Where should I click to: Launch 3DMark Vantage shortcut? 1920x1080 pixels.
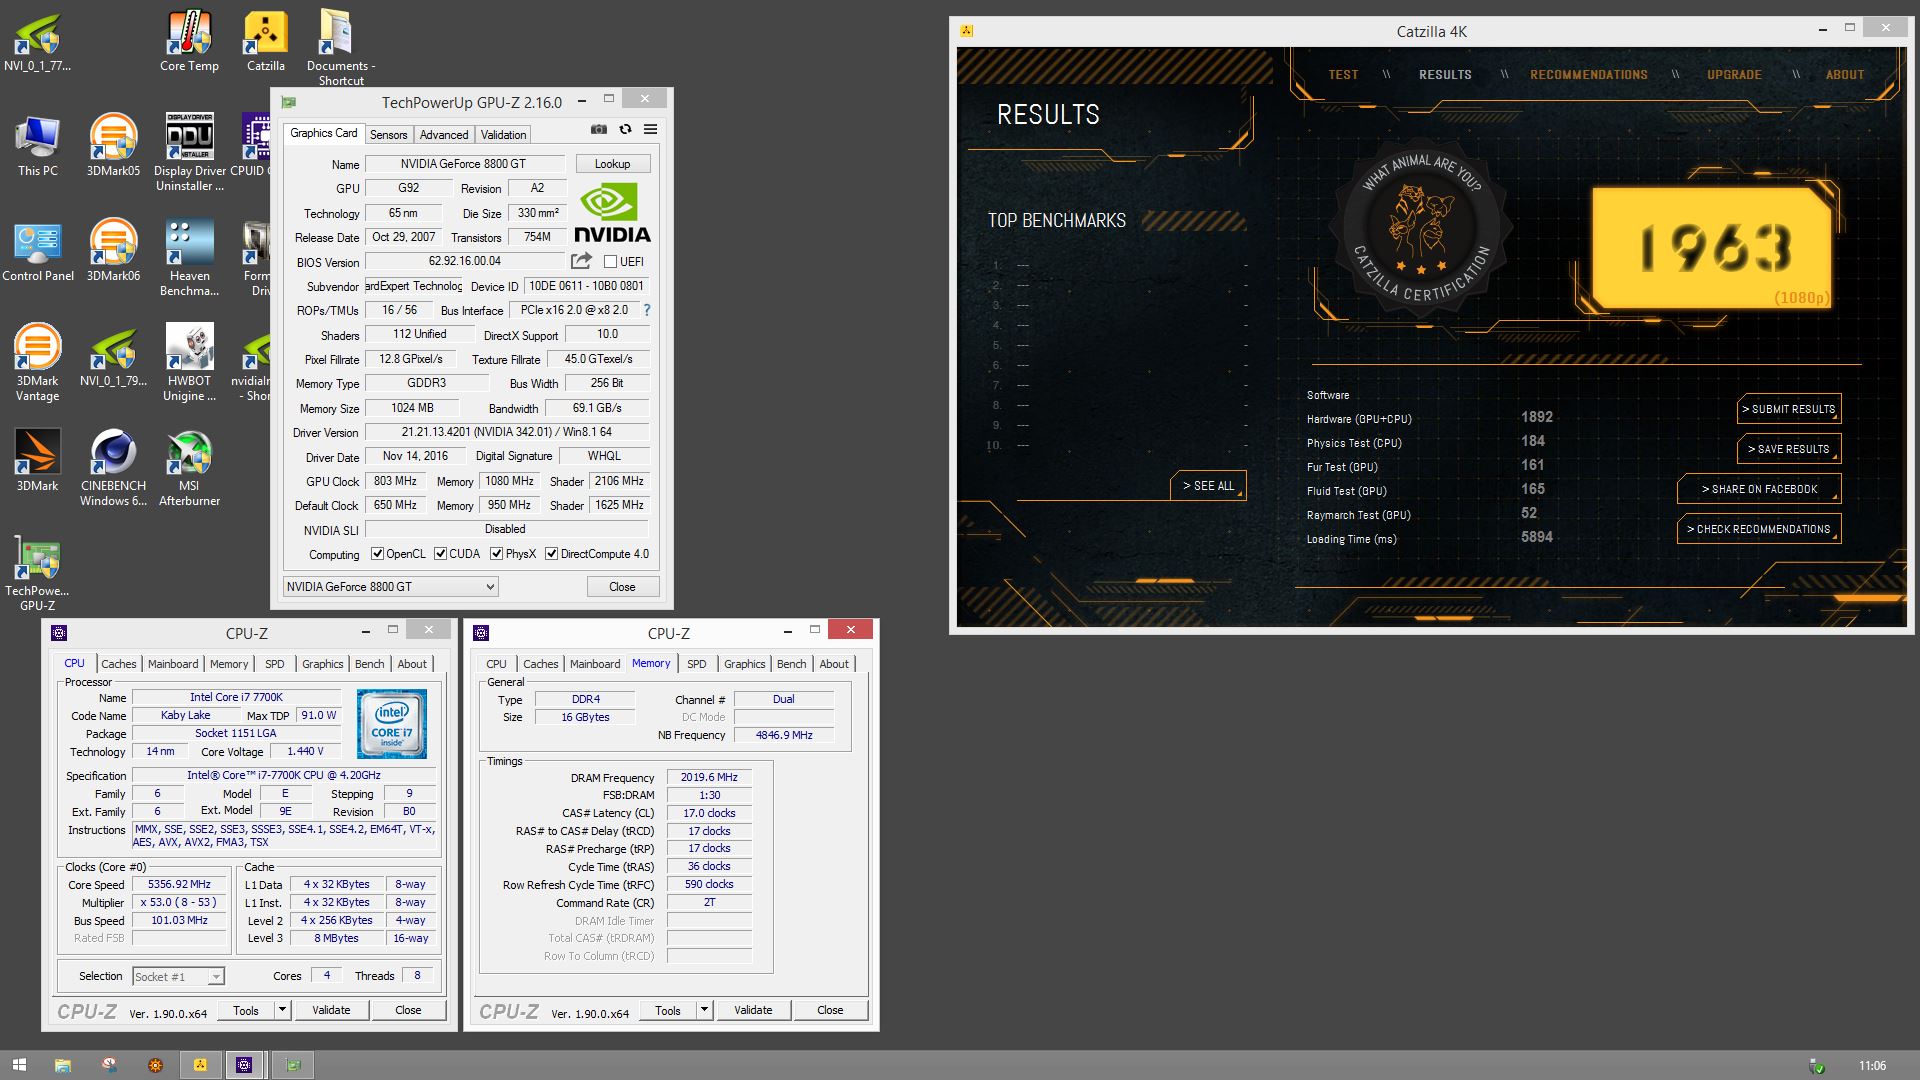click(x=37, y=363)
